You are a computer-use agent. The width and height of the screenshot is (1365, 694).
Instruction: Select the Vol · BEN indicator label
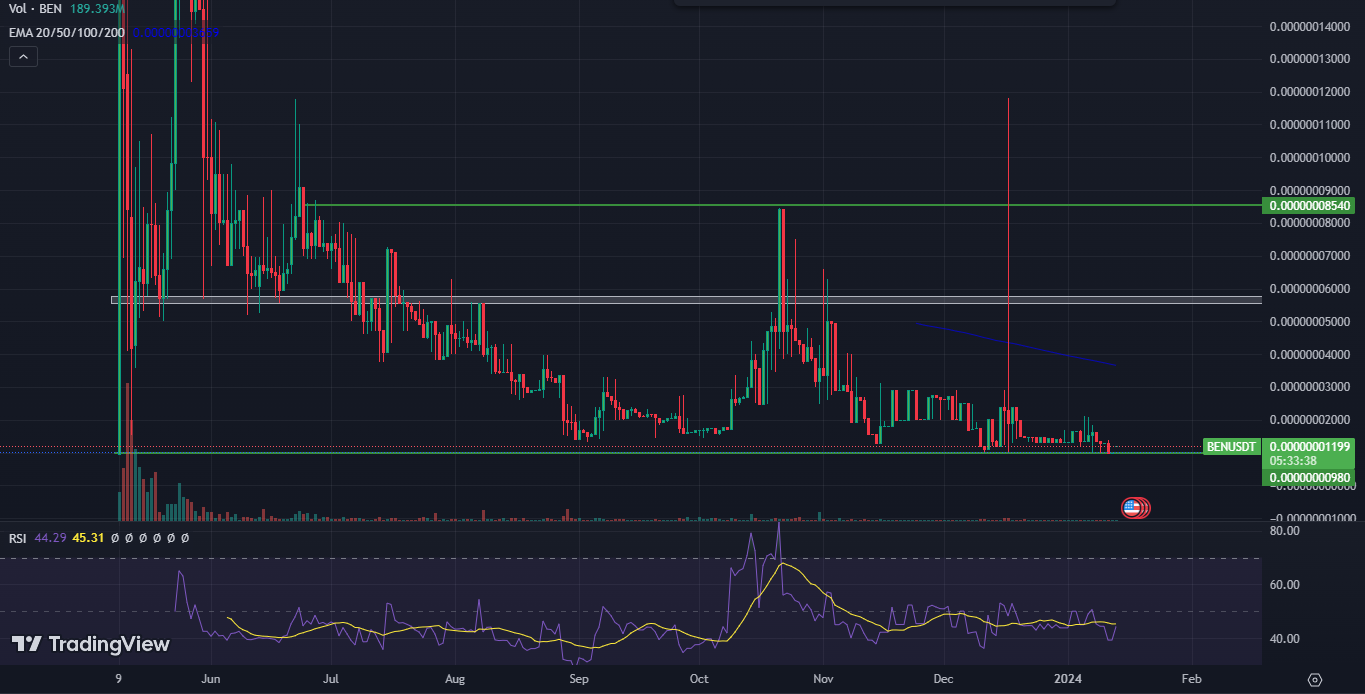[35, 10]
